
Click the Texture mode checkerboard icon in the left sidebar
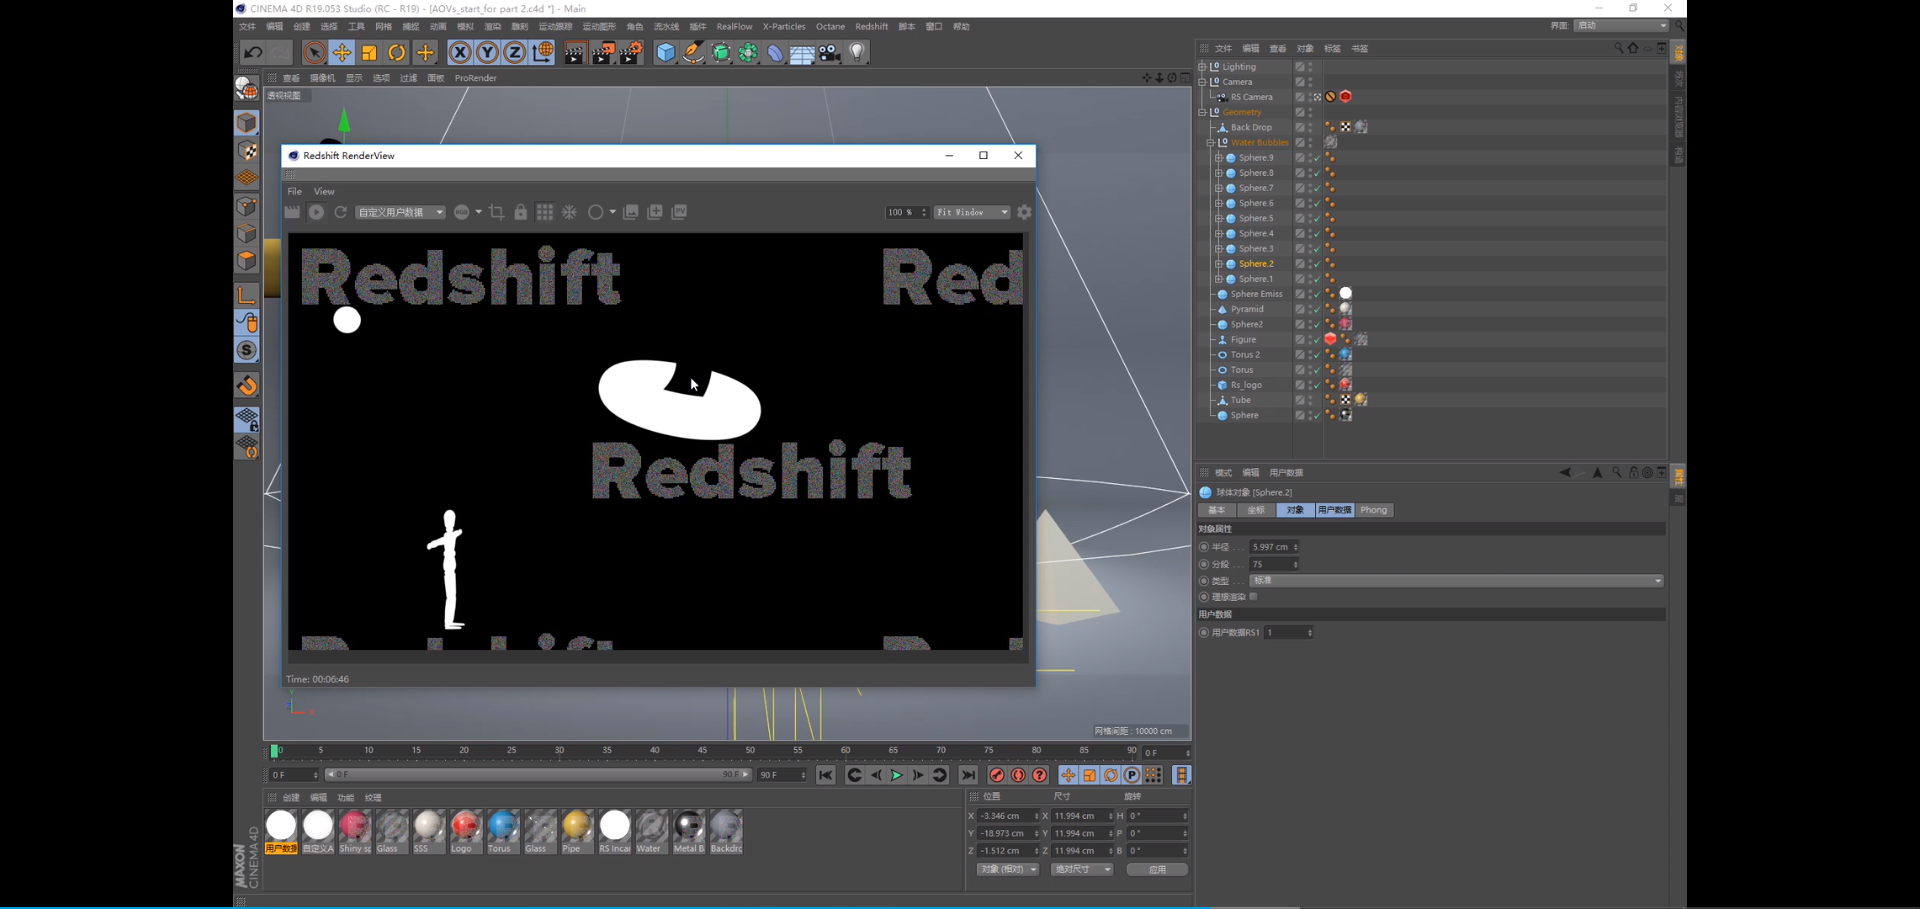(x=247, y=151)
